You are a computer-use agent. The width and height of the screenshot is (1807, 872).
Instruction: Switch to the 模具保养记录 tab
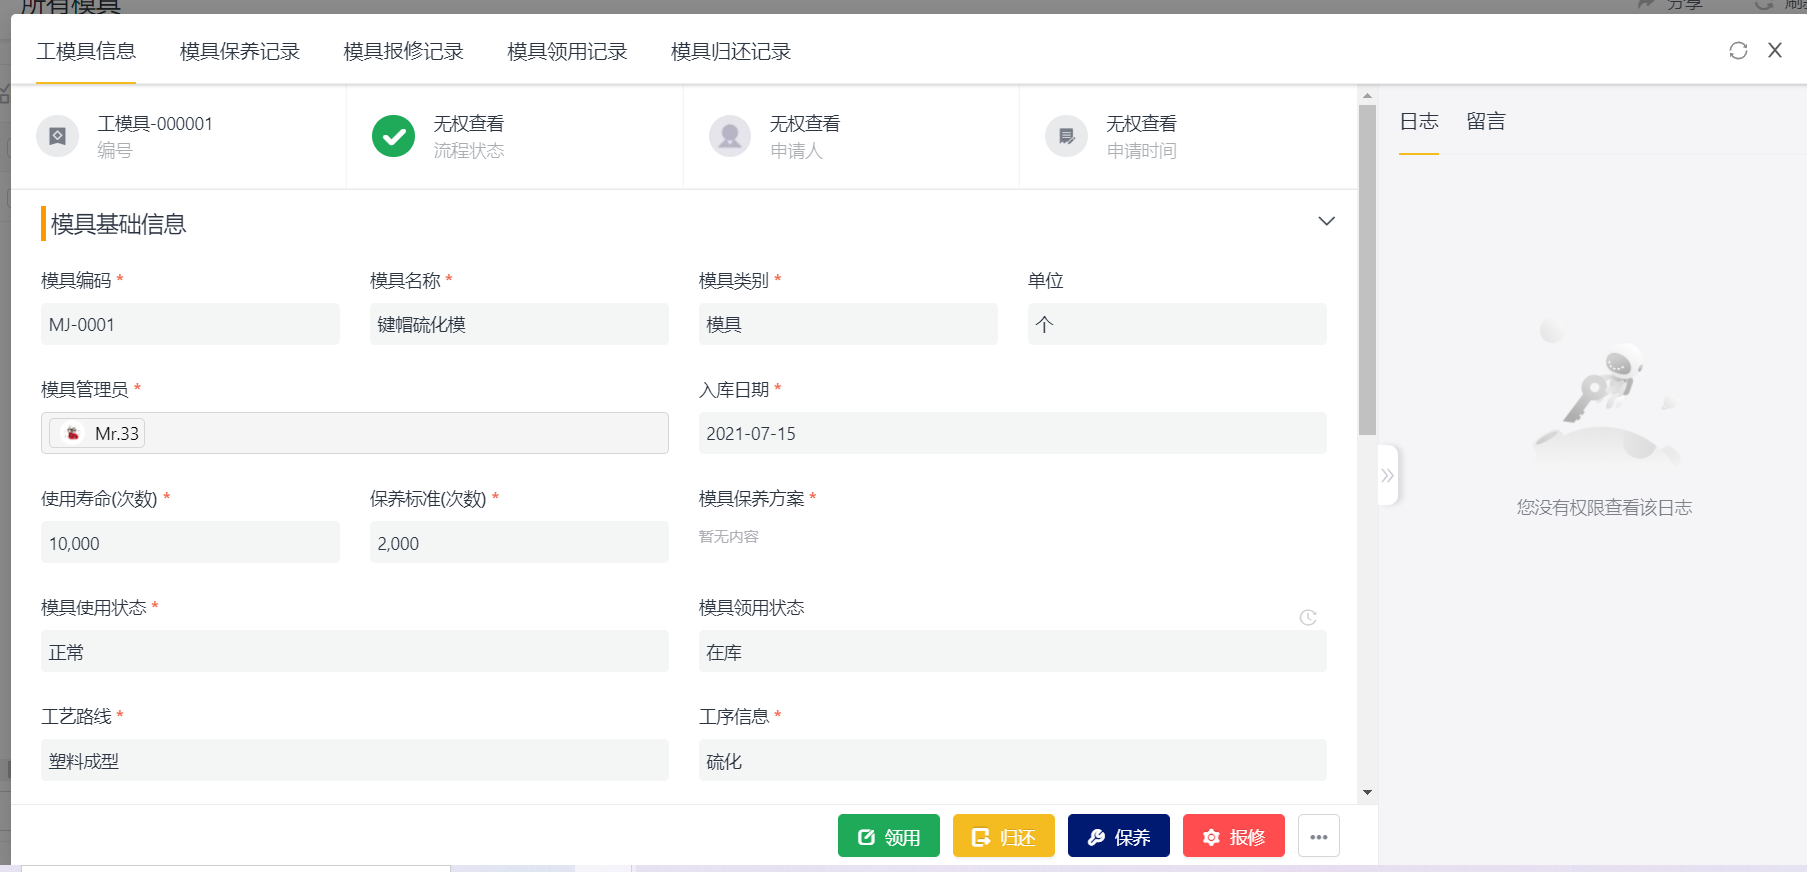239,52
